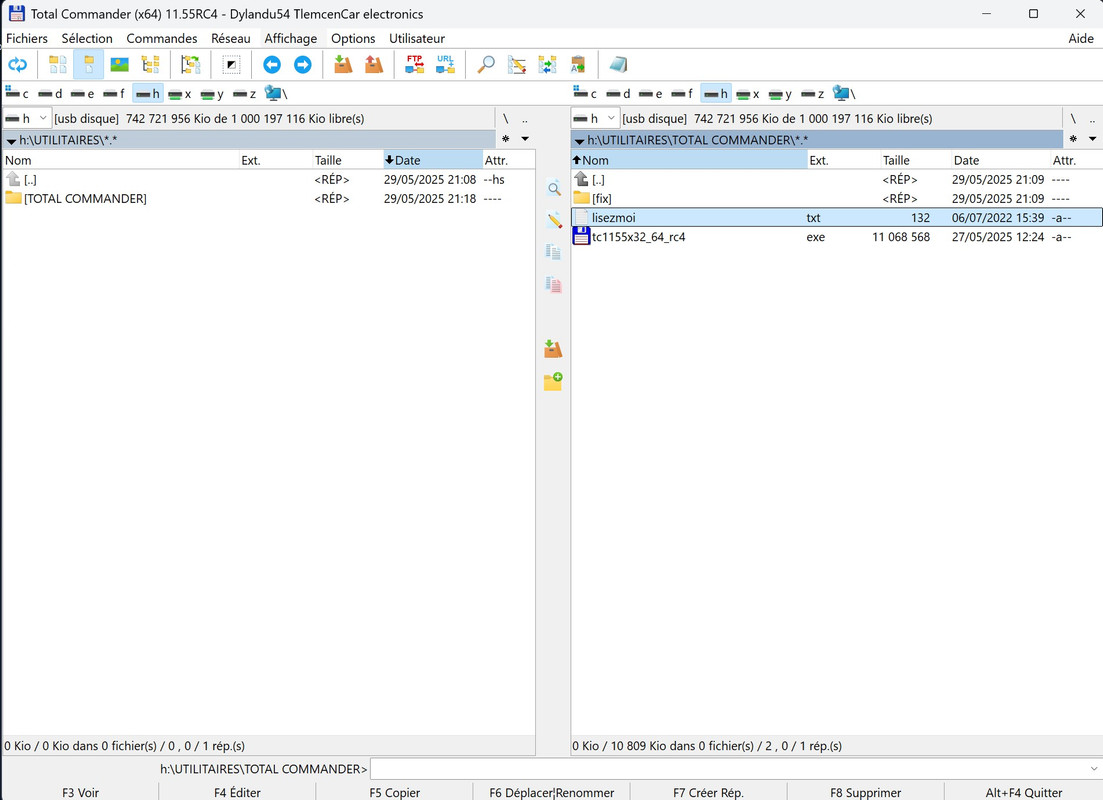Open the notepad icon in the toolbar
This screenshot has width=1103, height=800.
tap(618, 65)
